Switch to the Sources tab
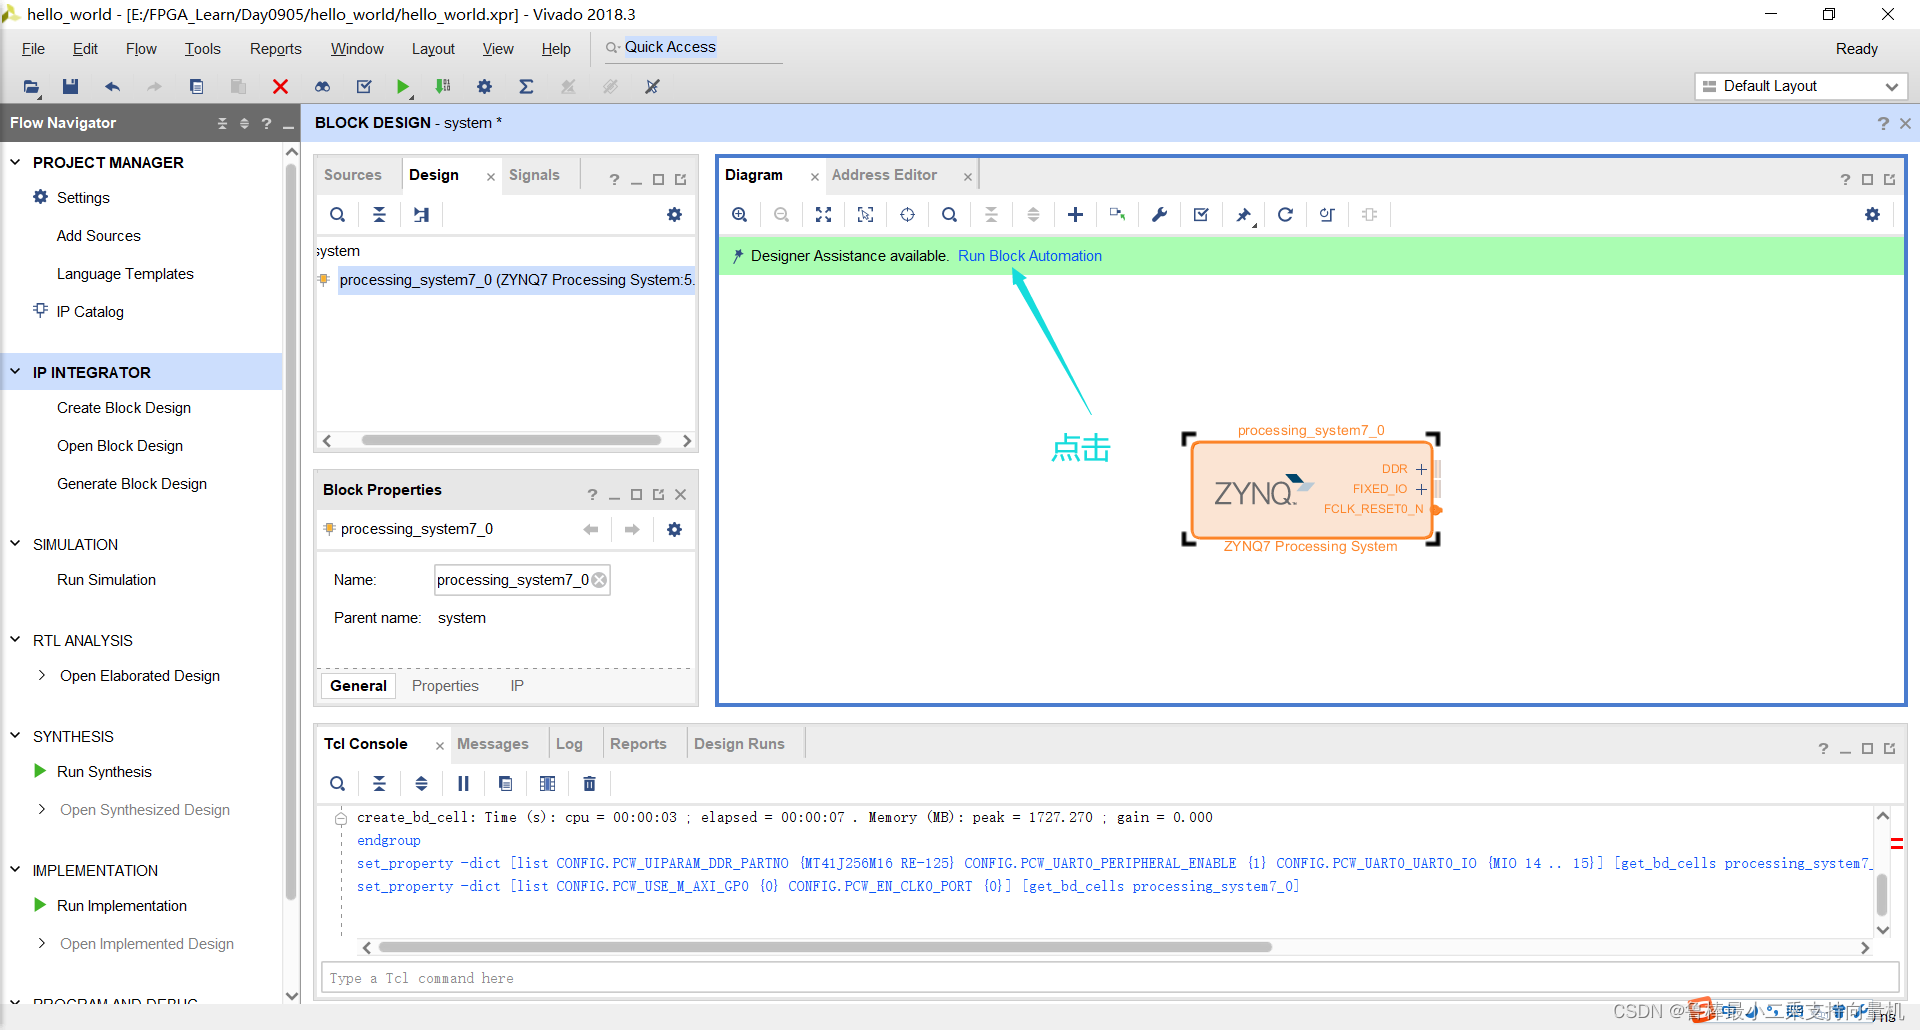Image resolution: width=1920 pixels, height=1030 pixels. (x=352, y=175)
